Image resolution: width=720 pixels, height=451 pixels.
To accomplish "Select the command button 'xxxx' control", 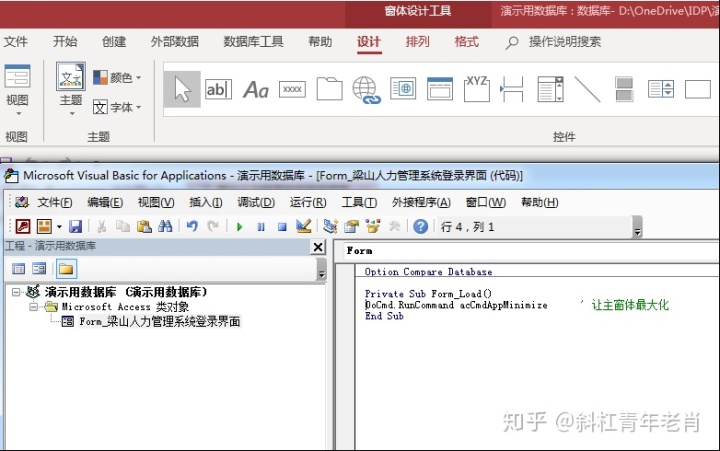I will 292,89.
